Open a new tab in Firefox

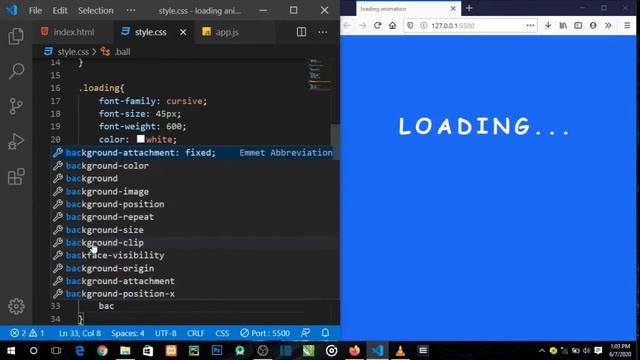click(469, 8)
